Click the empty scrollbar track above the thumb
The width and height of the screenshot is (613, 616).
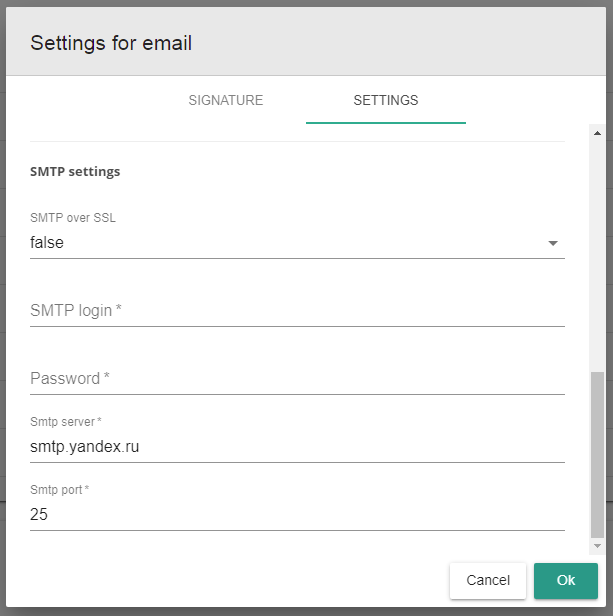(597, 255)
